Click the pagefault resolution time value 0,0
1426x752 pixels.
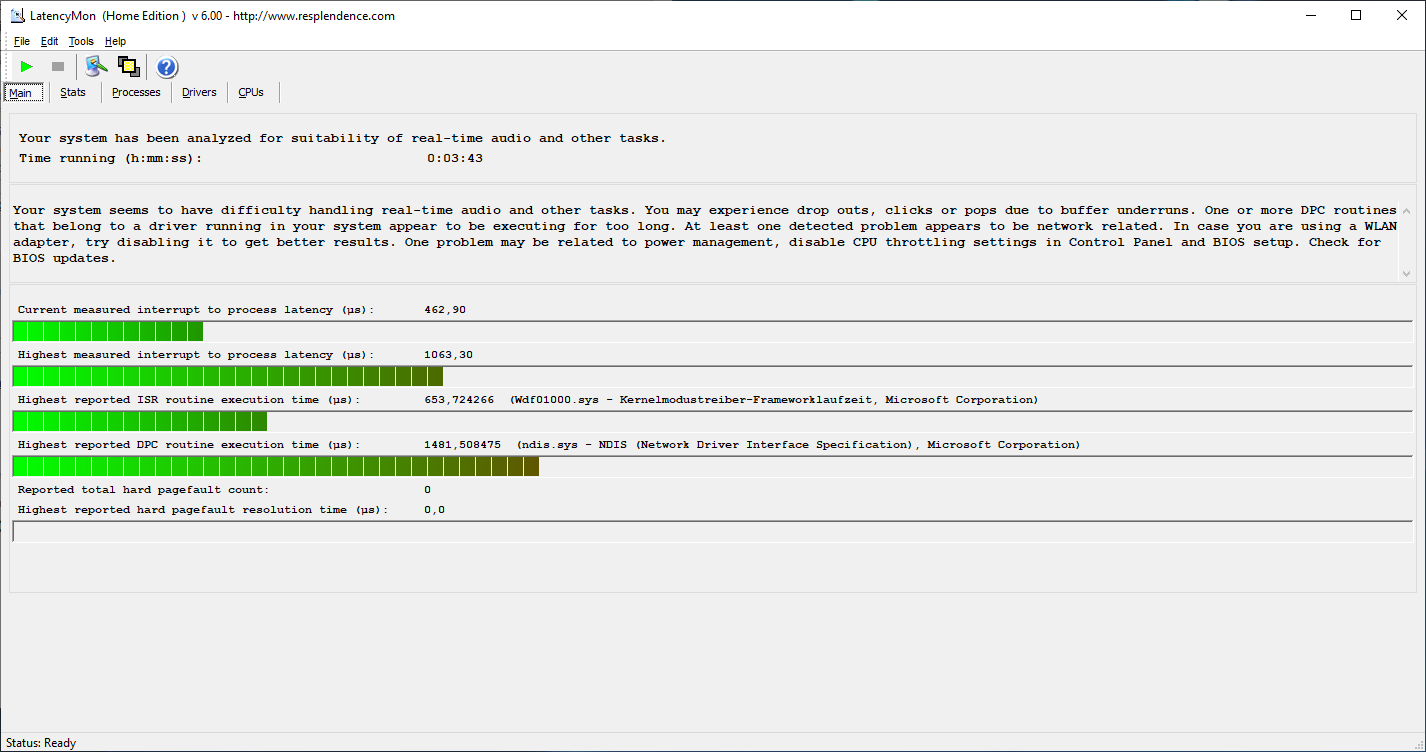(x=434, y=510)
